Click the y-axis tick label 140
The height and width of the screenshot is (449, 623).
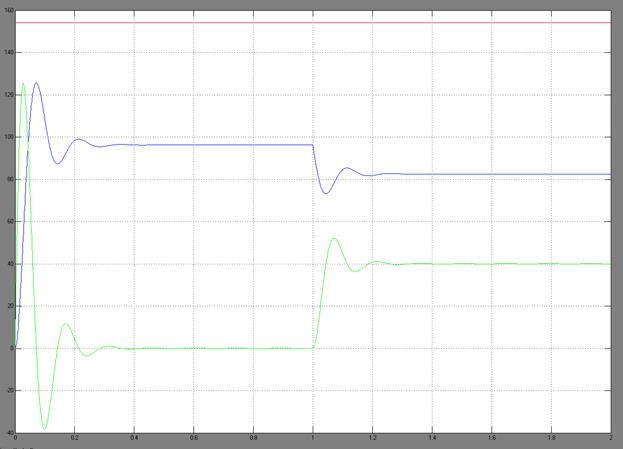point(8,52)
